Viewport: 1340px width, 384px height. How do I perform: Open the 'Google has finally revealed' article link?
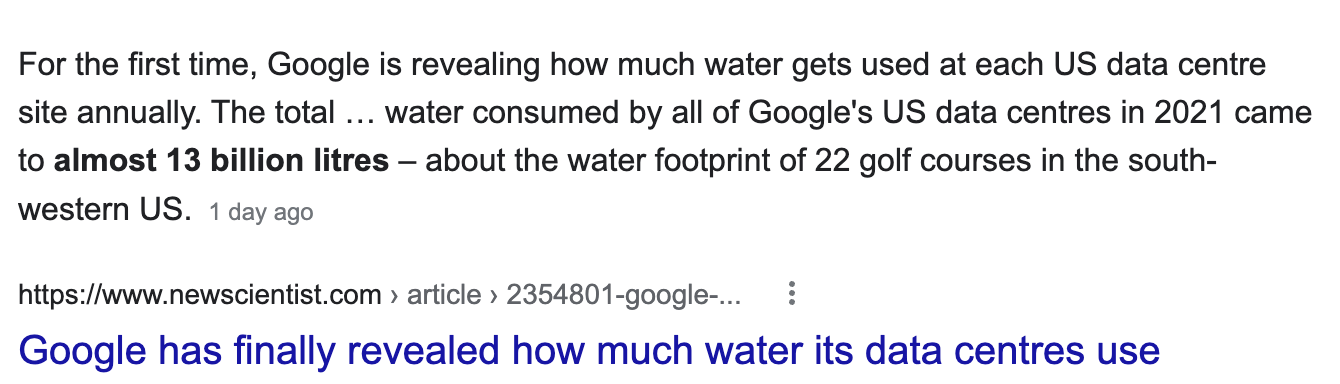pos(589,350)
